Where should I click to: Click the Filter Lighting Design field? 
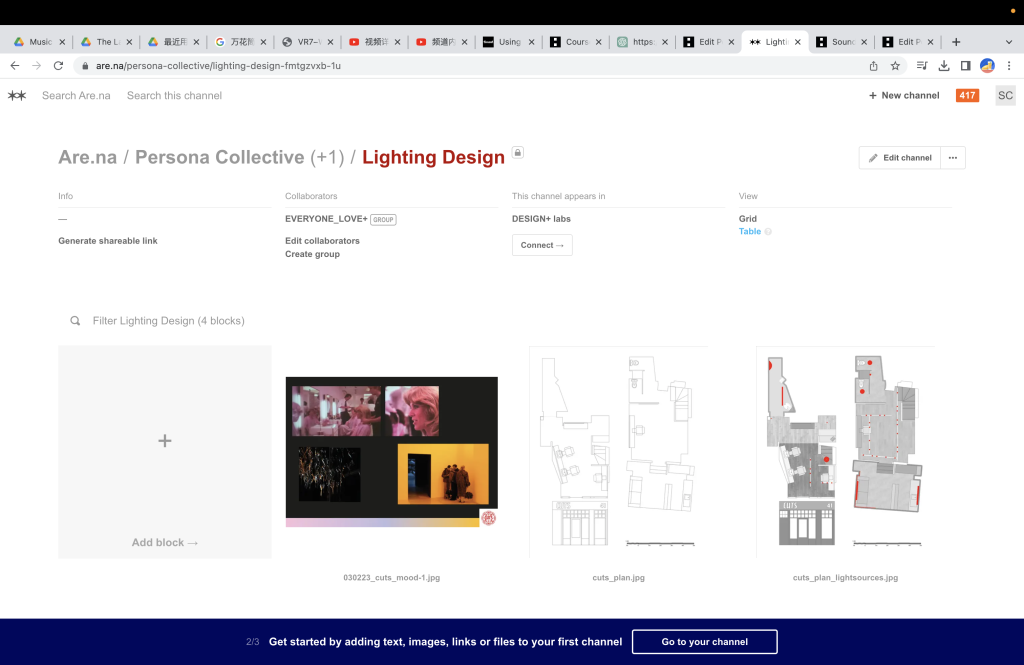(168, 321)
